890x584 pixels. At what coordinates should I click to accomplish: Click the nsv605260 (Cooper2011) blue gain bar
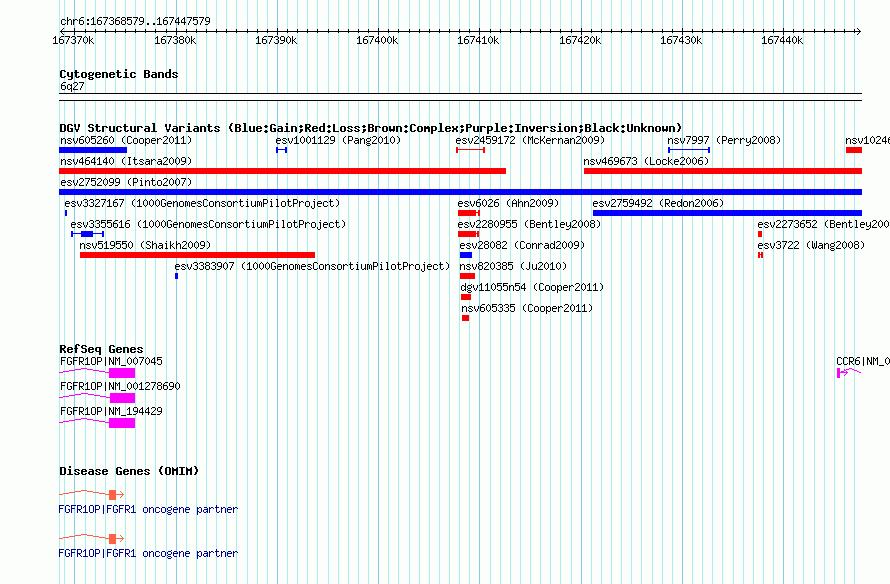coord(93,150)
